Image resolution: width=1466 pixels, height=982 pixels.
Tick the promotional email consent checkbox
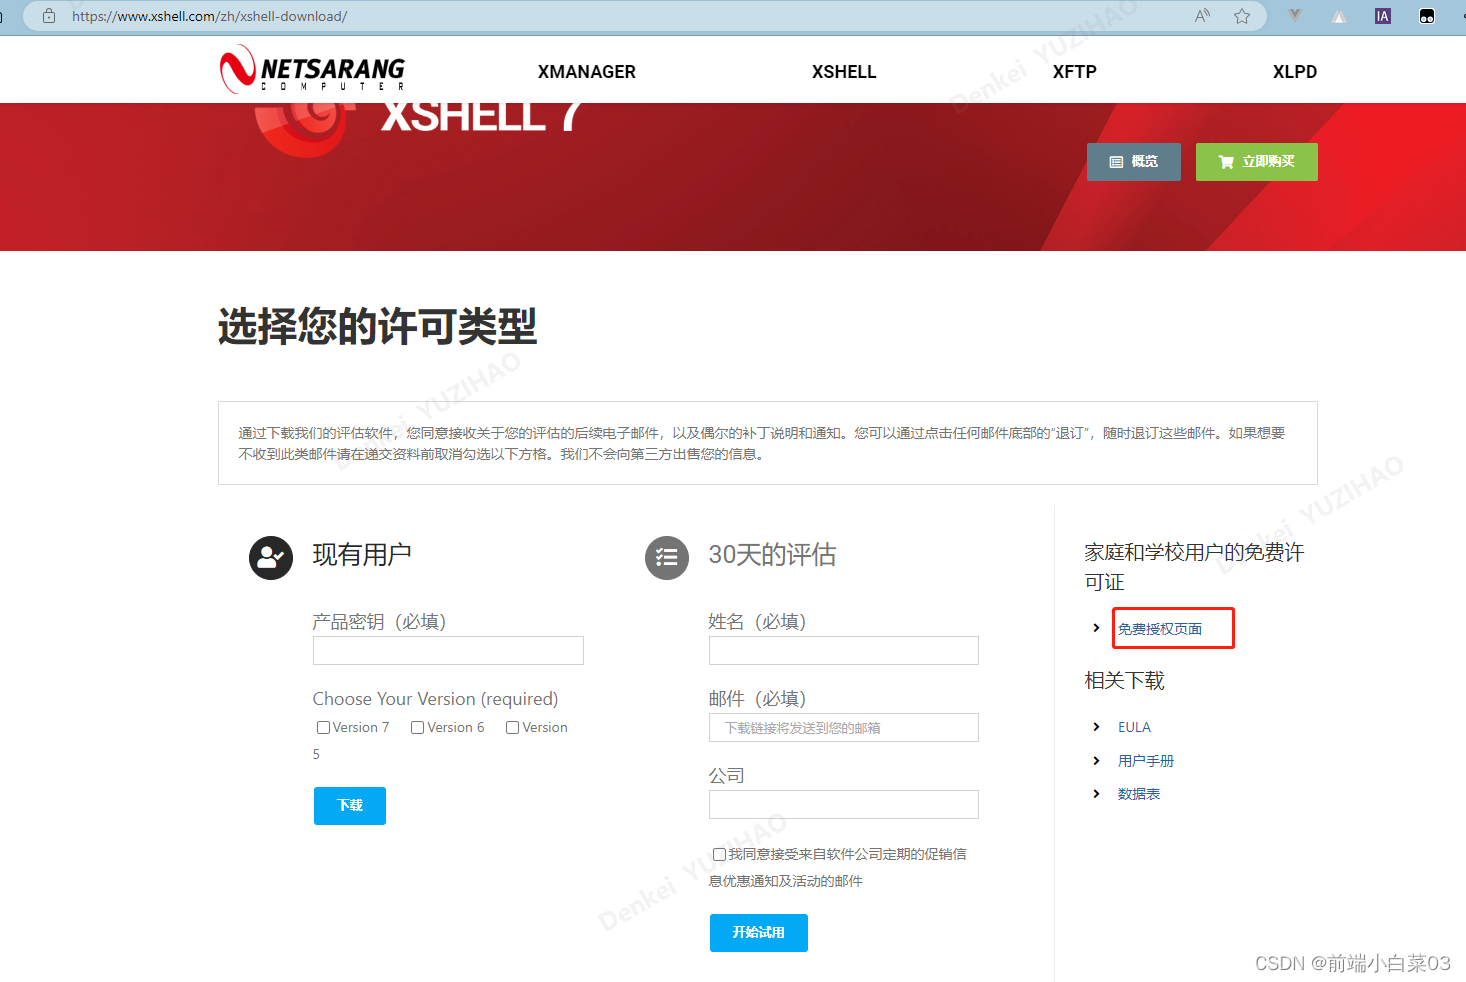(719, 854)
